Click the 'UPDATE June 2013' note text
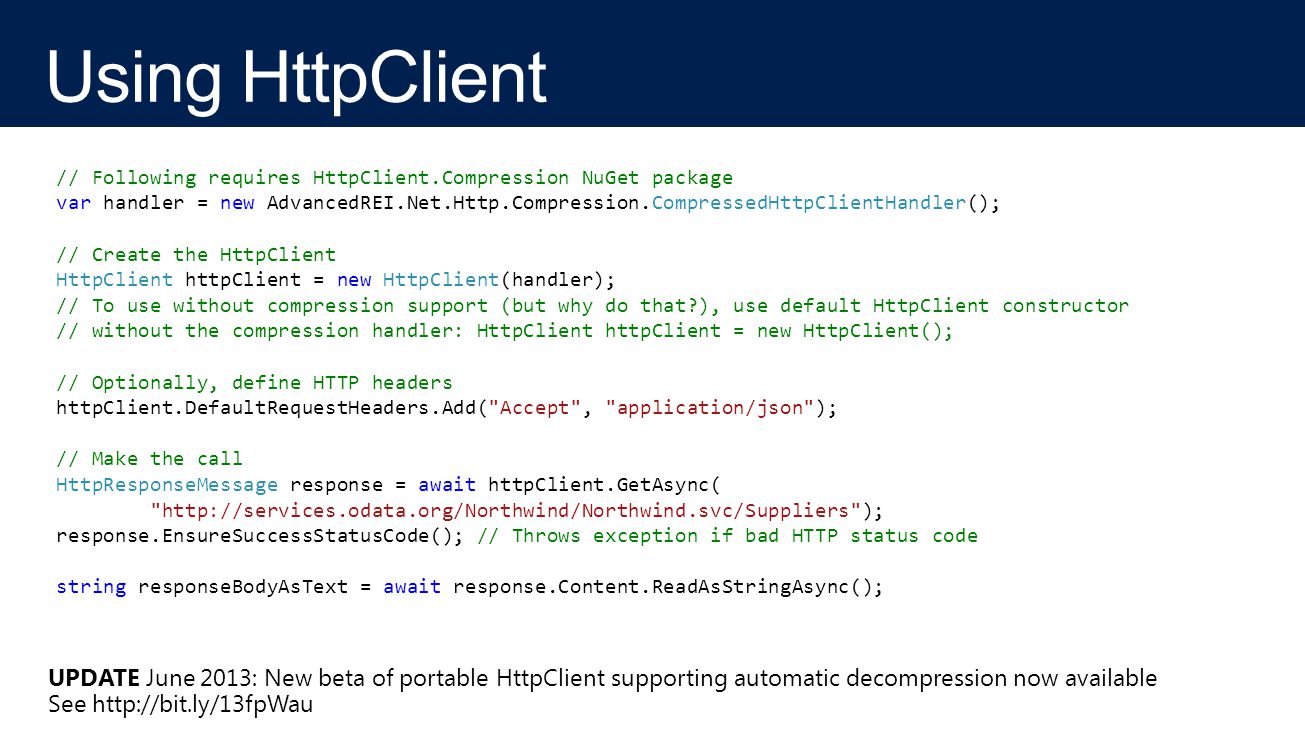This screenshot has height=734, width=1305. 603,678
